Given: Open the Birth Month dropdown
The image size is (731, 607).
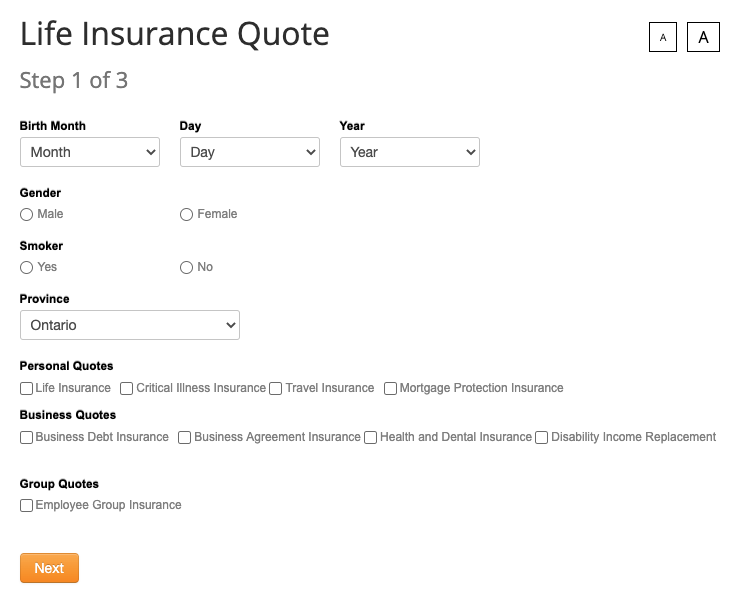Looking at the screenshot, I should pyautogui.click(x=90, y=152).
